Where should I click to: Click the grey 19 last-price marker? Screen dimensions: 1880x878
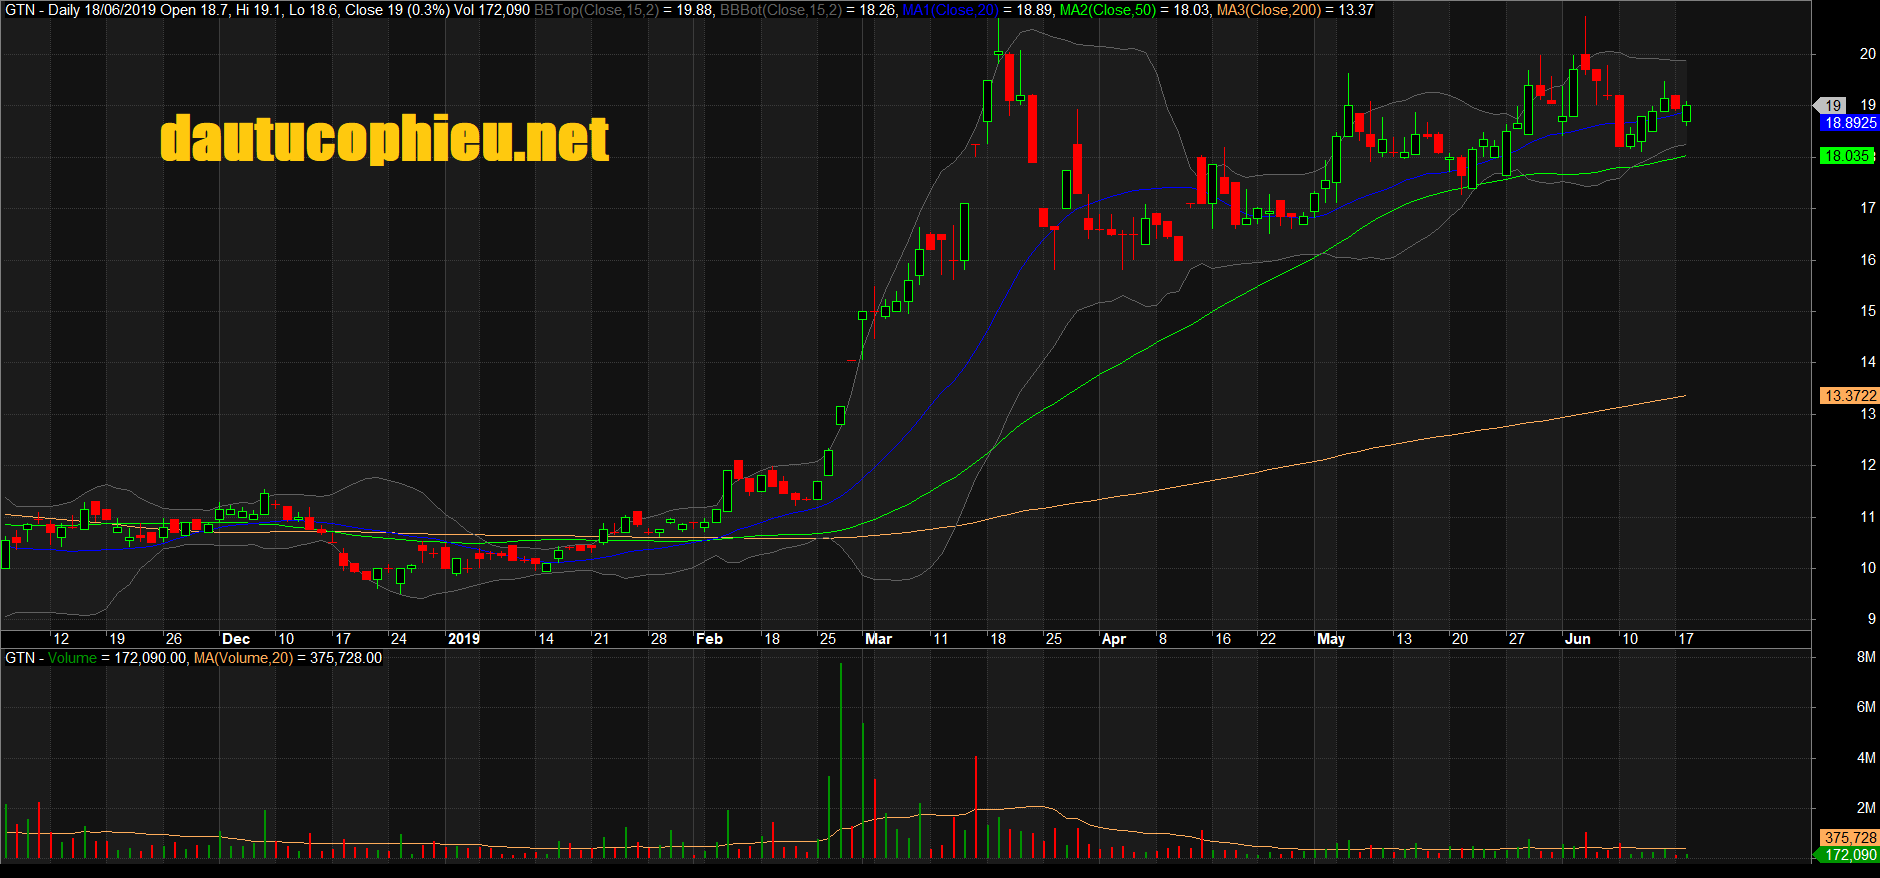(1832, 105)
